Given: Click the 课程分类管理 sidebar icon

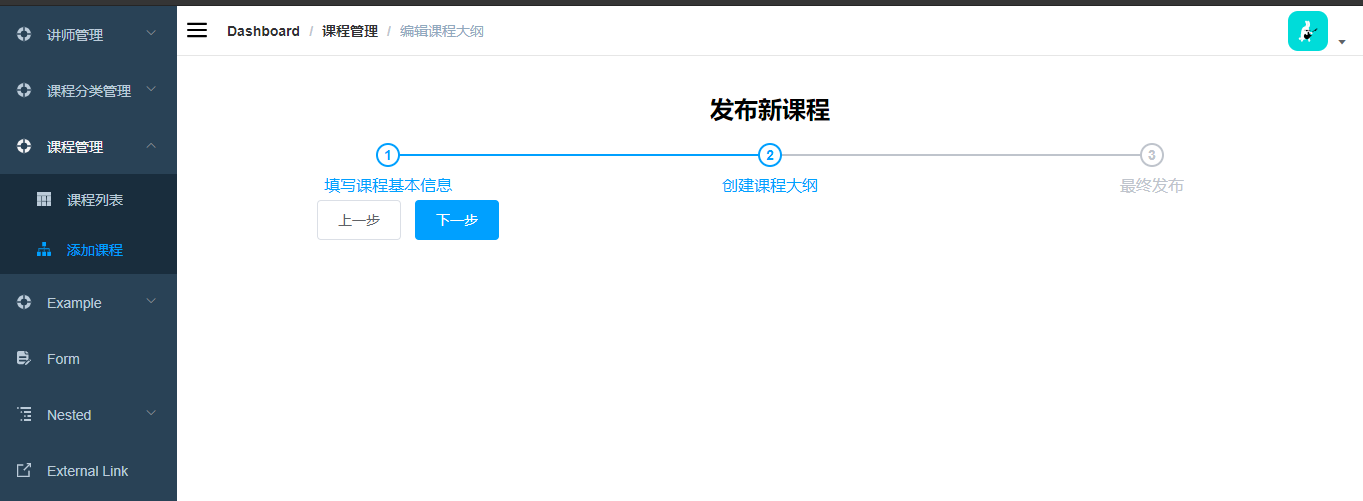Looking at the screenshot, I should pyautogui.click(x=25, y=90).
